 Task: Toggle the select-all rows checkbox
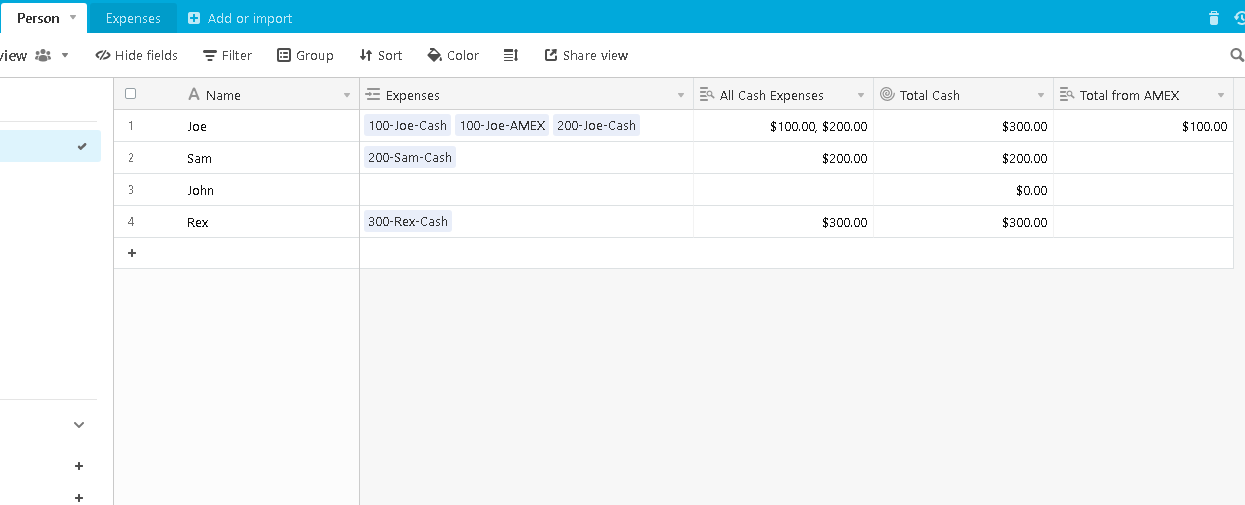coord(130,94)
